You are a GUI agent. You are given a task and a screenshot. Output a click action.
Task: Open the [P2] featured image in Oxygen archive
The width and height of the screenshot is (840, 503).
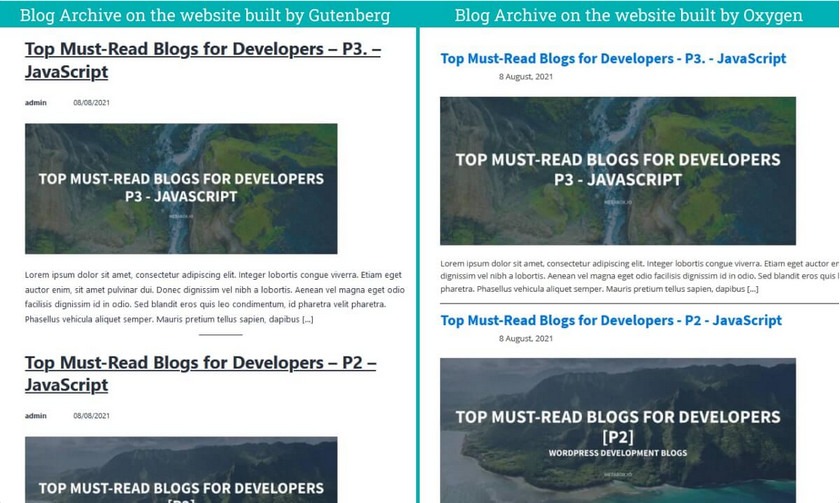pyautogui.click(x=617, y=428)
